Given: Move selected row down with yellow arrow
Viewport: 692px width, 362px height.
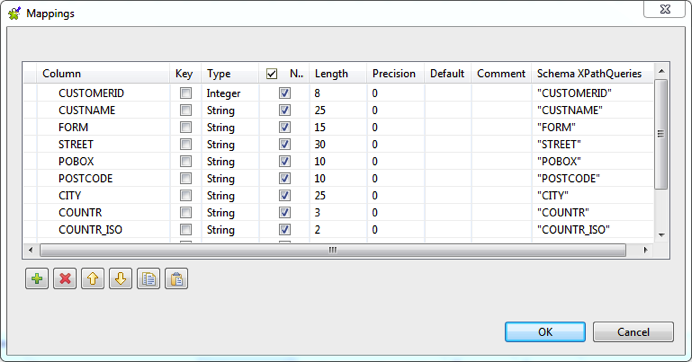Looking at the screenshot, I should pyautogui.click(x=120, y=279).
